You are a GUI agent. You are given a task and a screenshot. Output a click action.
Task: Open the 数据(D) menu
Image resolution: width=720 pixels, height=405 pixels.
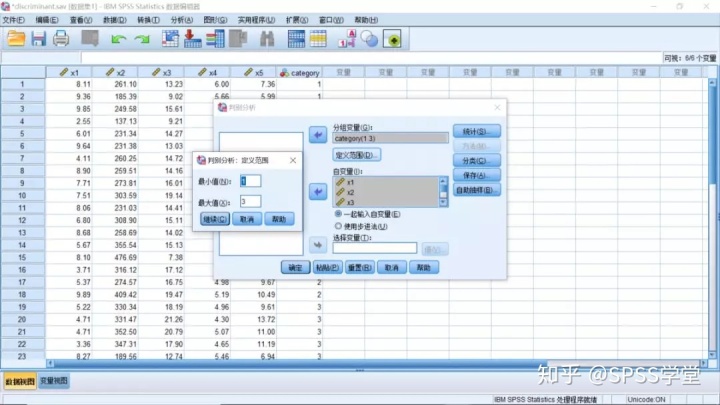114,20
